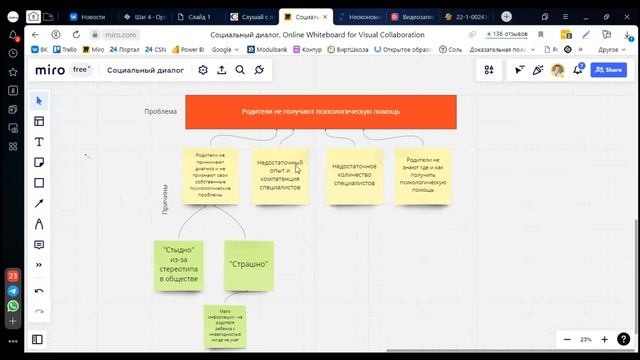The image size is (640, 360).
Task: Click the 136 отзывов reviews link
Action: pyautogui.click(x=507, y=34)
